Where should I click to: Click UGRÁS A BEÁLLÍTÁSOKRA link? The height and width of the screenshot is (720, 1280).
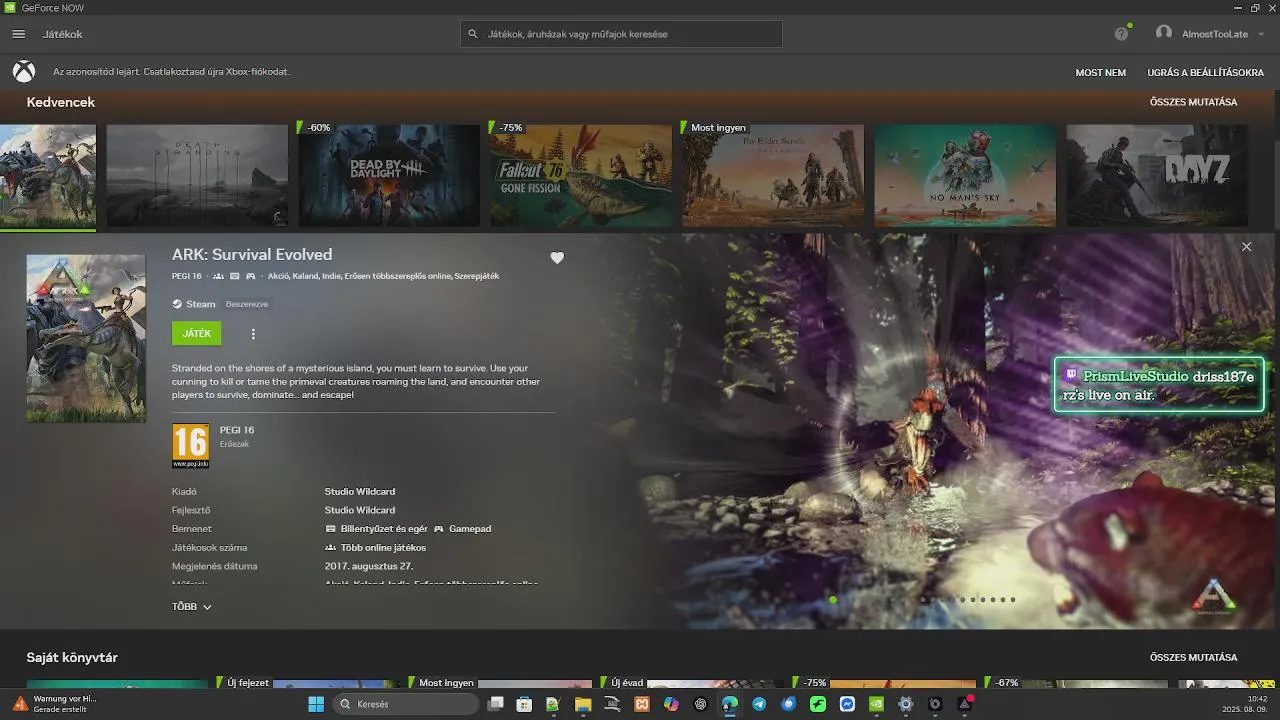coord(1205,72)
